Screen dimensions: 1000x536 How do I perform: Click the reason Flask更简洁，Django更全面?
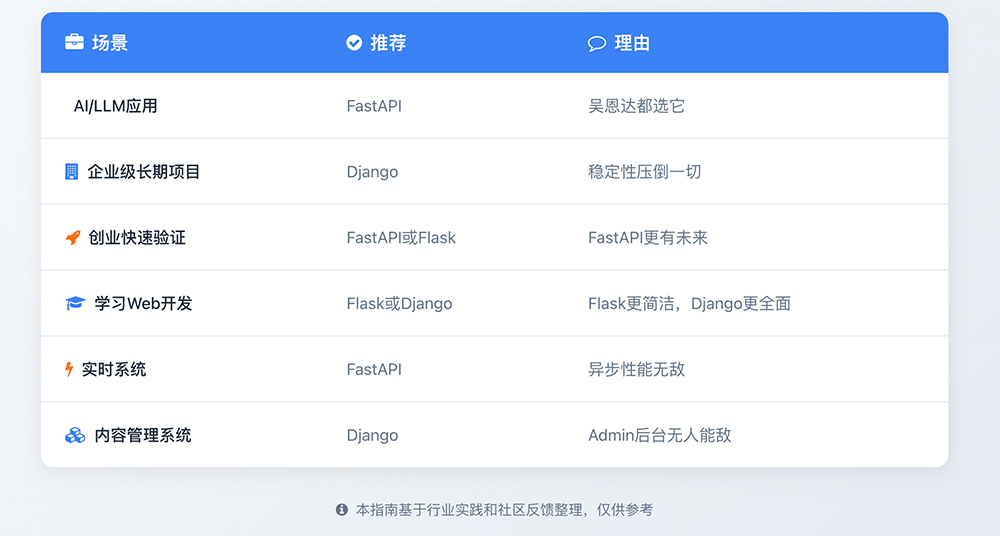click(689, 304)
